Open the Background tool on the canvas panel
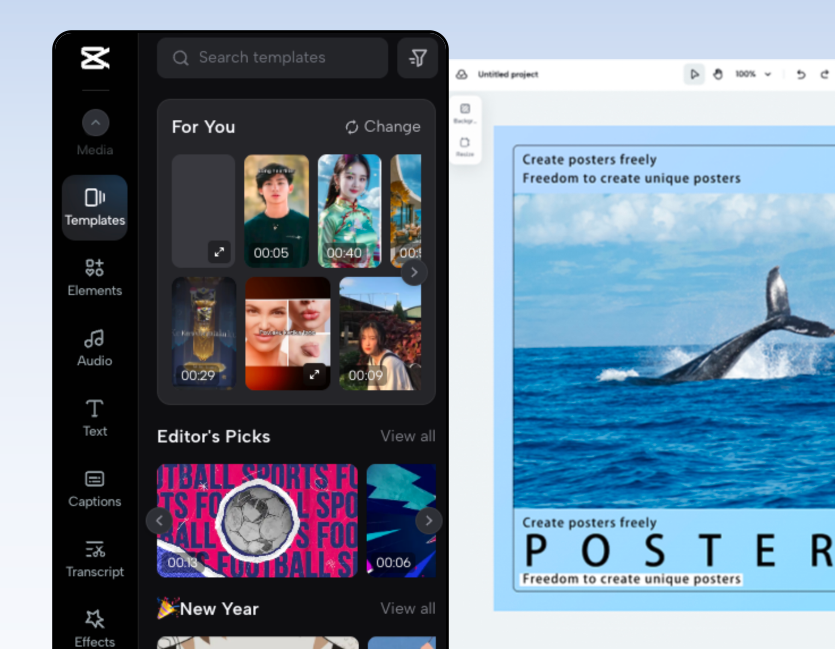This screenshot has width=835, height=649. tap(465, 113)
